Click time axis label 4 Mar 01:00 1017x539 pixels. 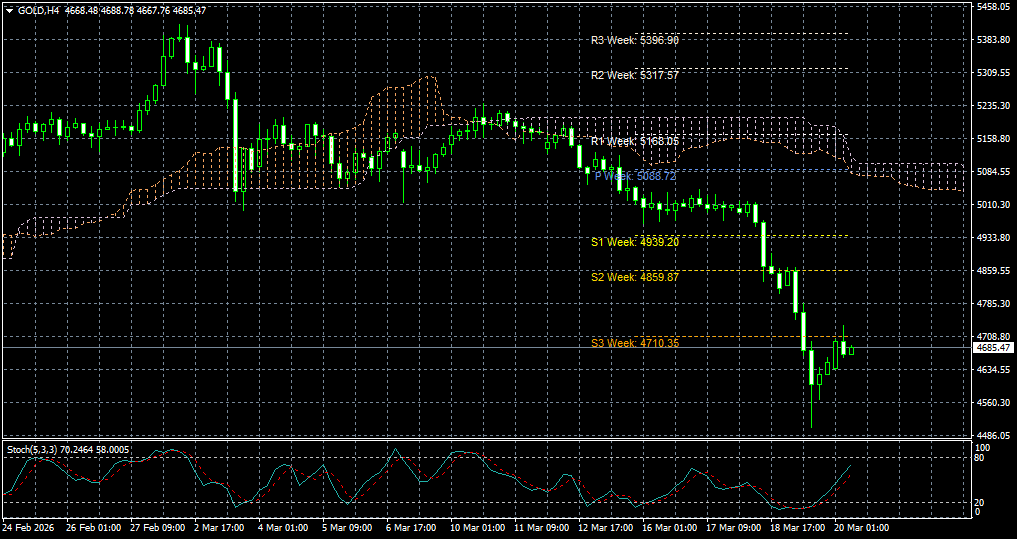(281, 528)
